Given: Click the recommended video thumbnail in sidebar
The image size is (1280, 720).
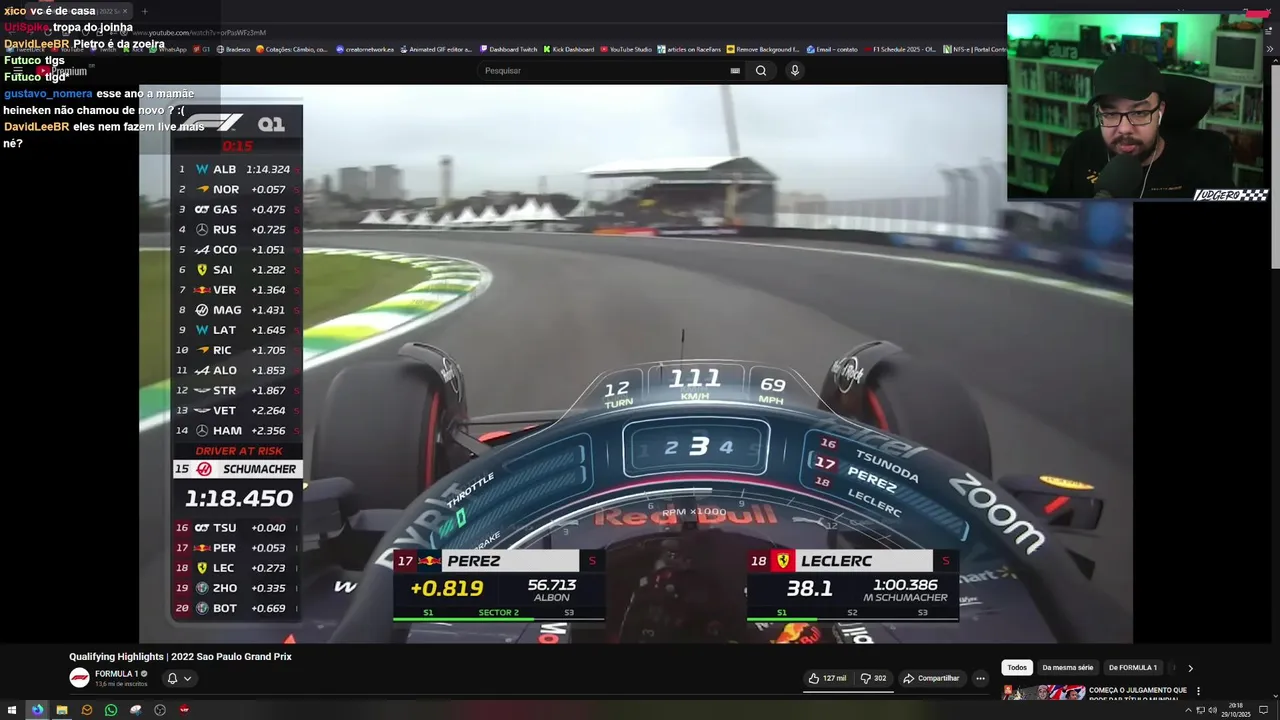Looking at the screenshot, I should pos(1044,692).
